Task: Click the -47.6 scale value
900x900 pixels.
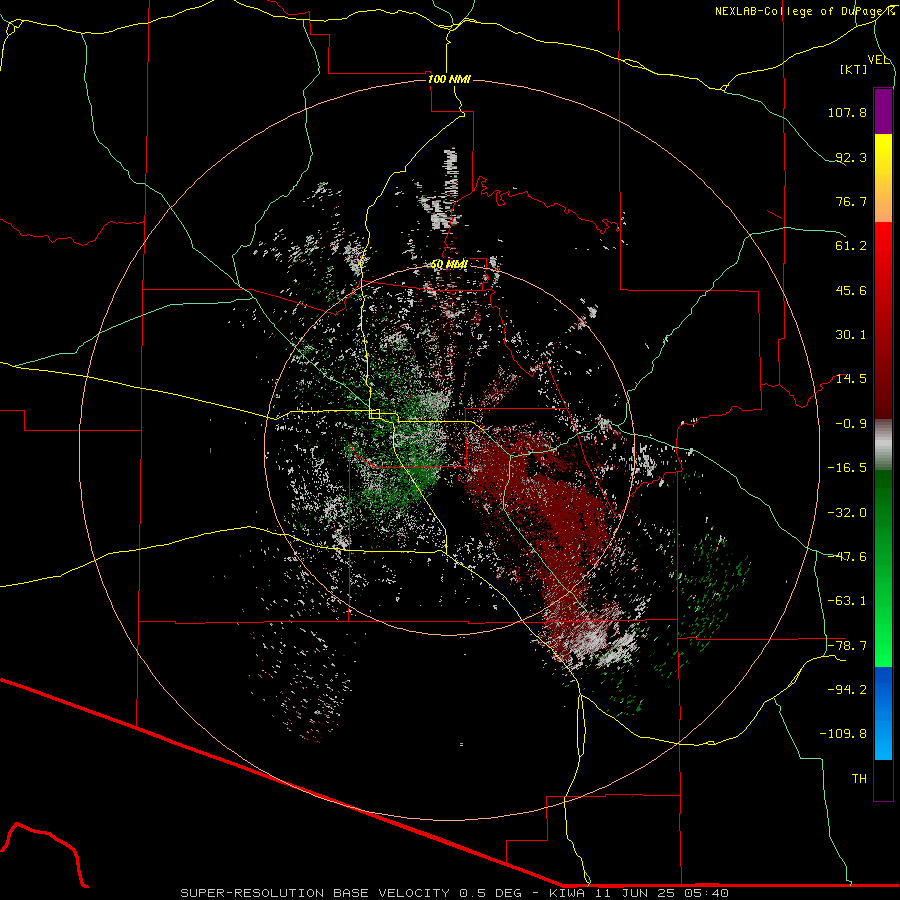Action: (x=847, y=557)
